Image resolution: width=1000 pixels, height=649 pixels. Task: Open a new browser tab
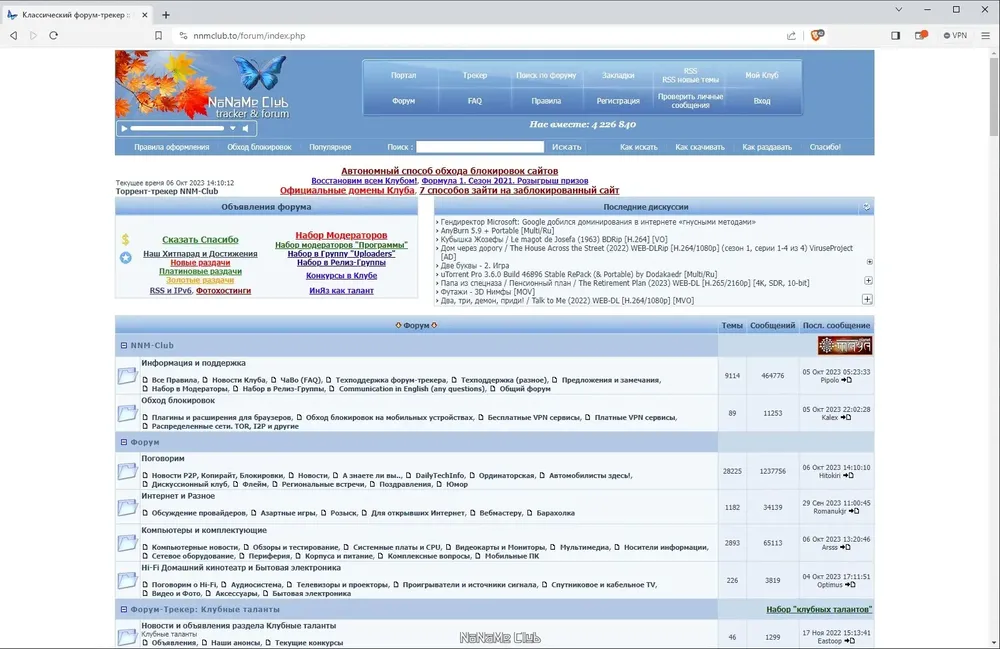coord(166,15)
